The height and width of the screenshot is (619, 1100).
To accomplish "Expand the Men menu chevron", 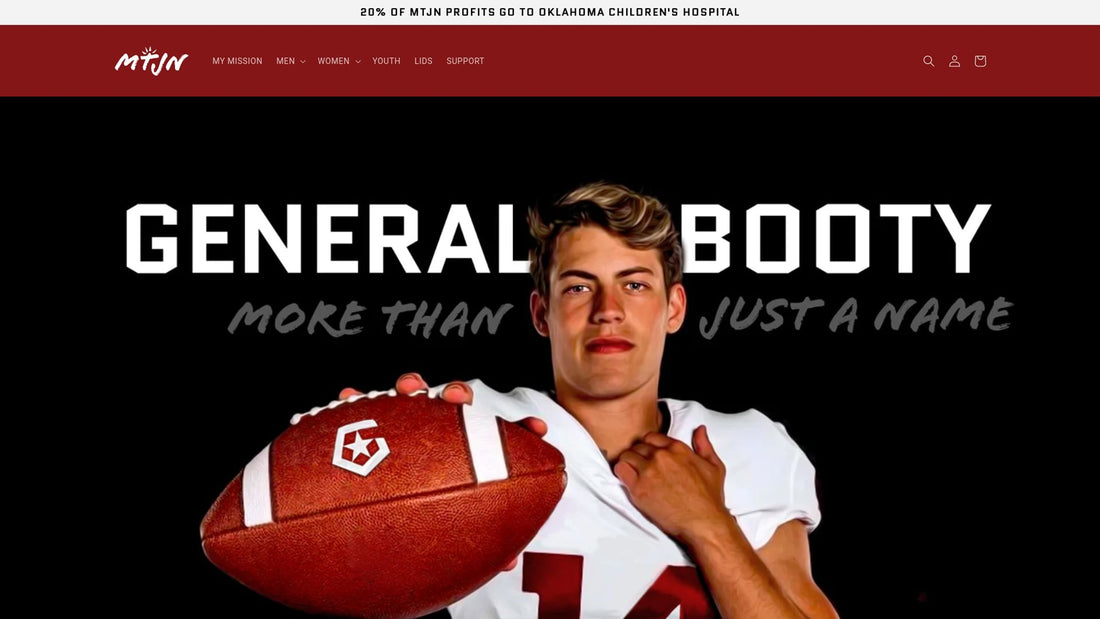I will tap(302, 62).
